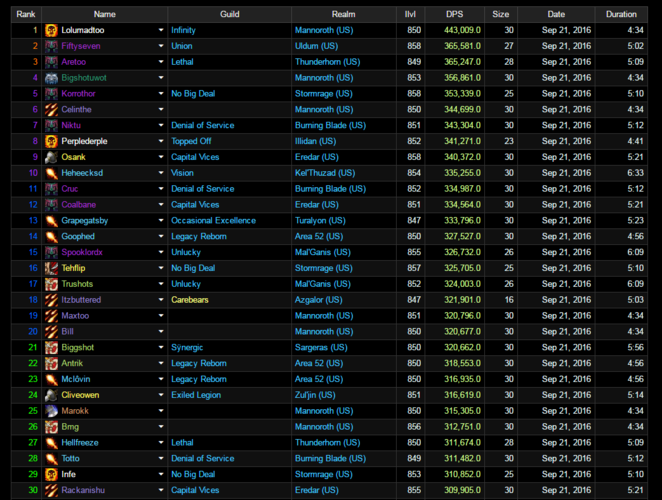Viewport: 662px width, 500px height.
Task: Open the Turalyon (US) realm link
Action: (x=320, y=220)
